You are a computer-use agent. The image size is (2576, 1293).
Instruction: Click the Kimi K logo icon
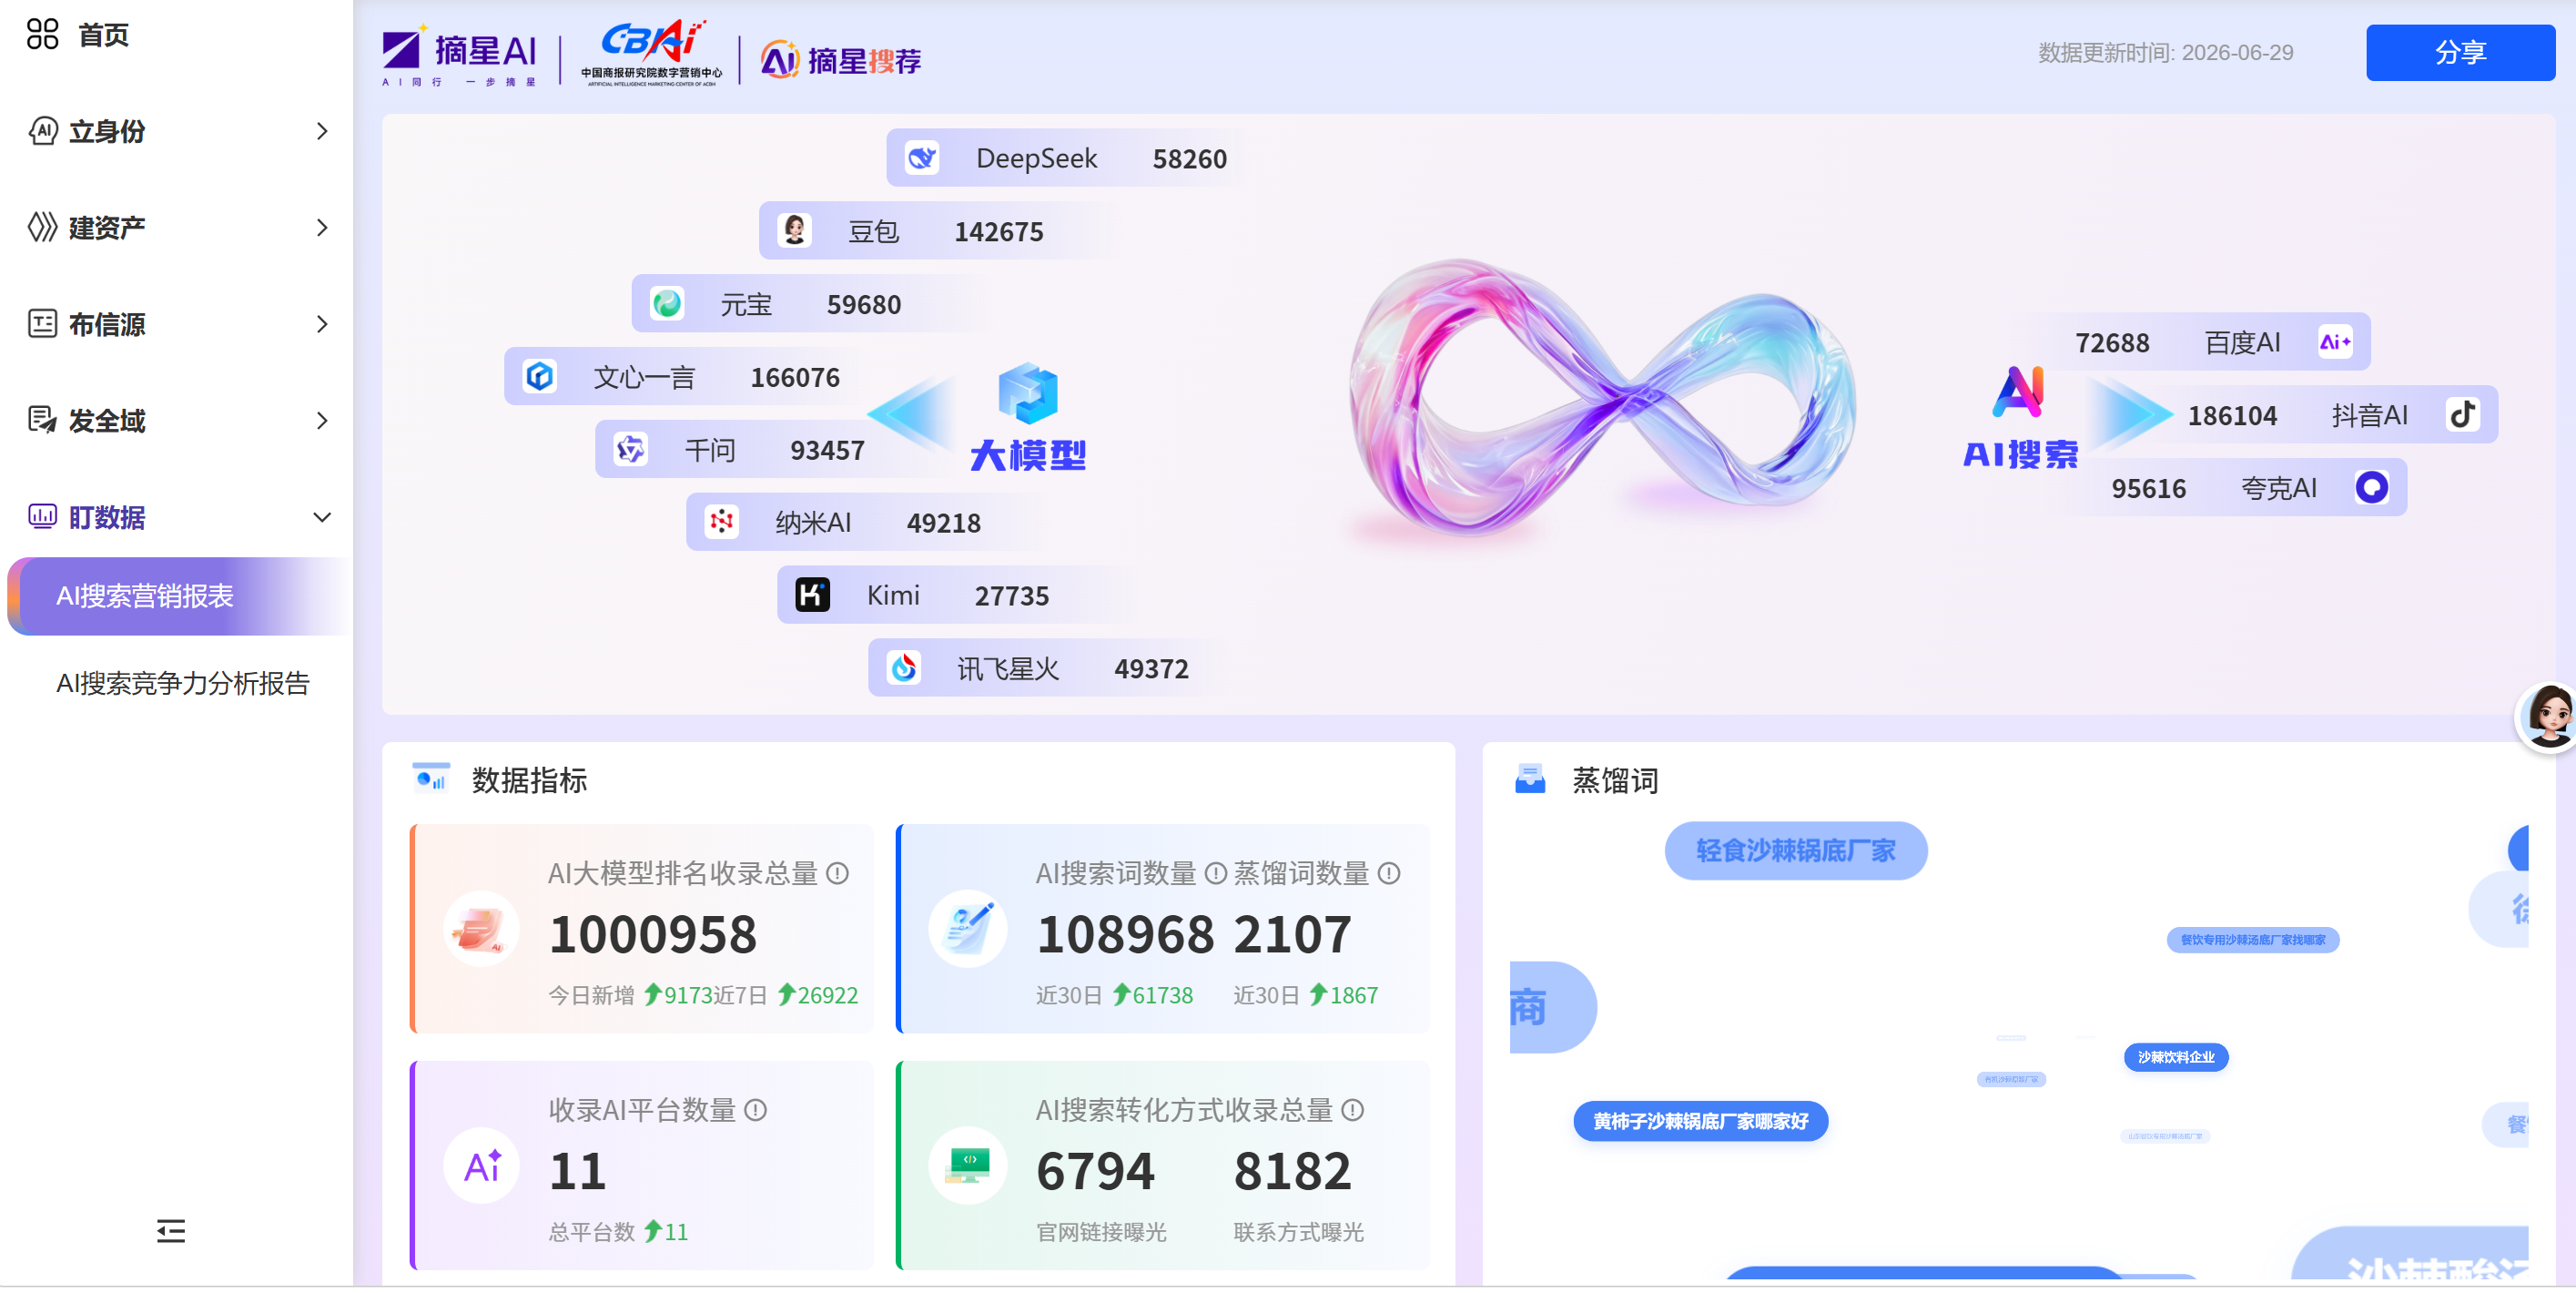(x=812, y=595)
